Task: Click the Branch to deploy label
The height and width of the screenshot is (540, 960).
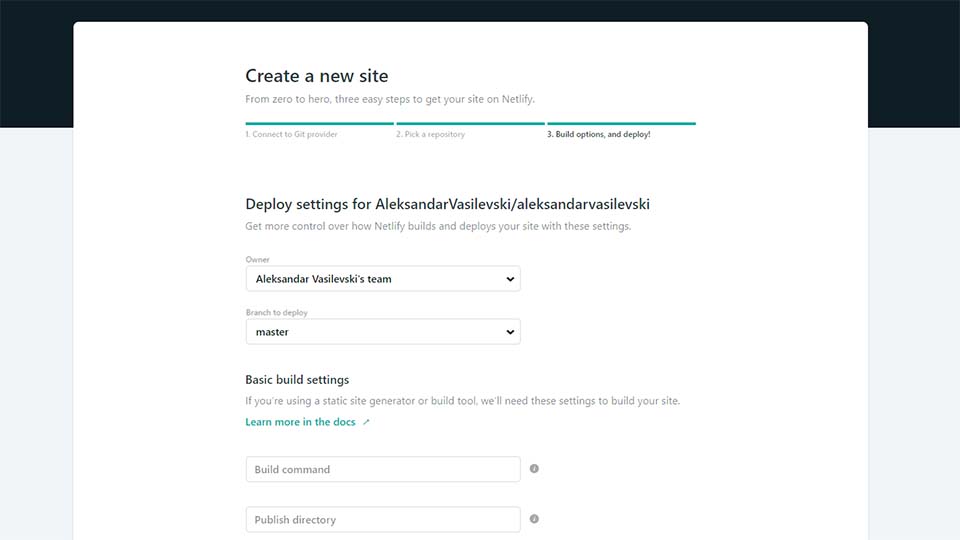Action: point(277,312)
